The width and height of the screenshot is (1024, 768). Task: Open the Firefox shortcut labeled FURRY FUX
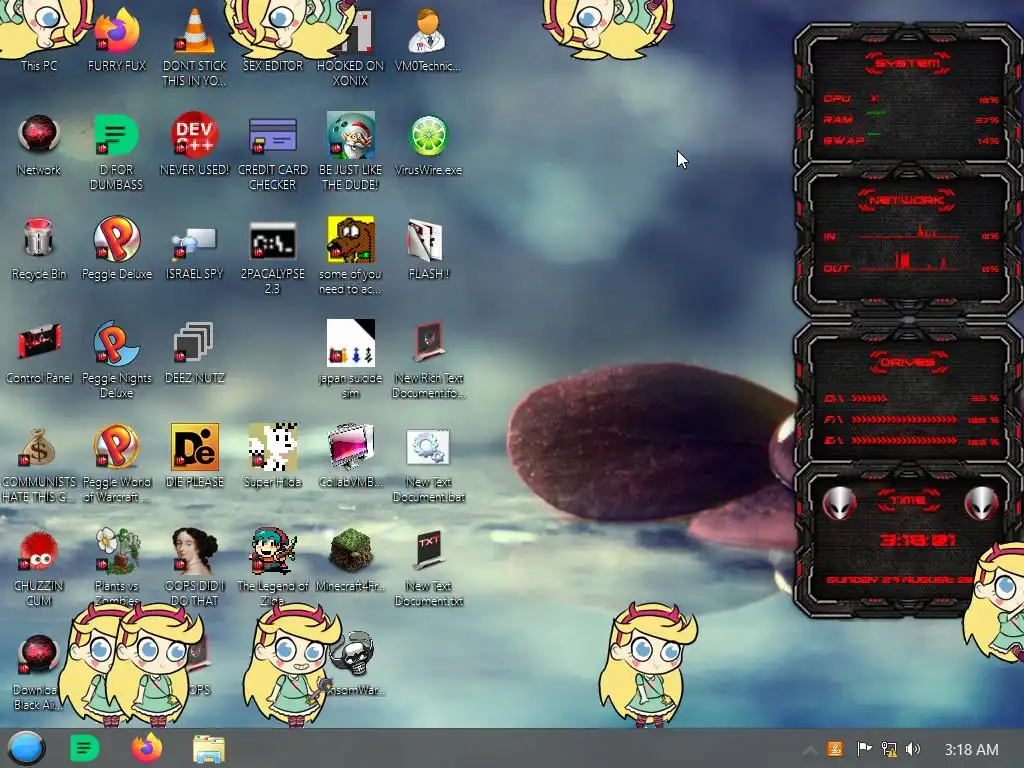[x=116, y=31]
